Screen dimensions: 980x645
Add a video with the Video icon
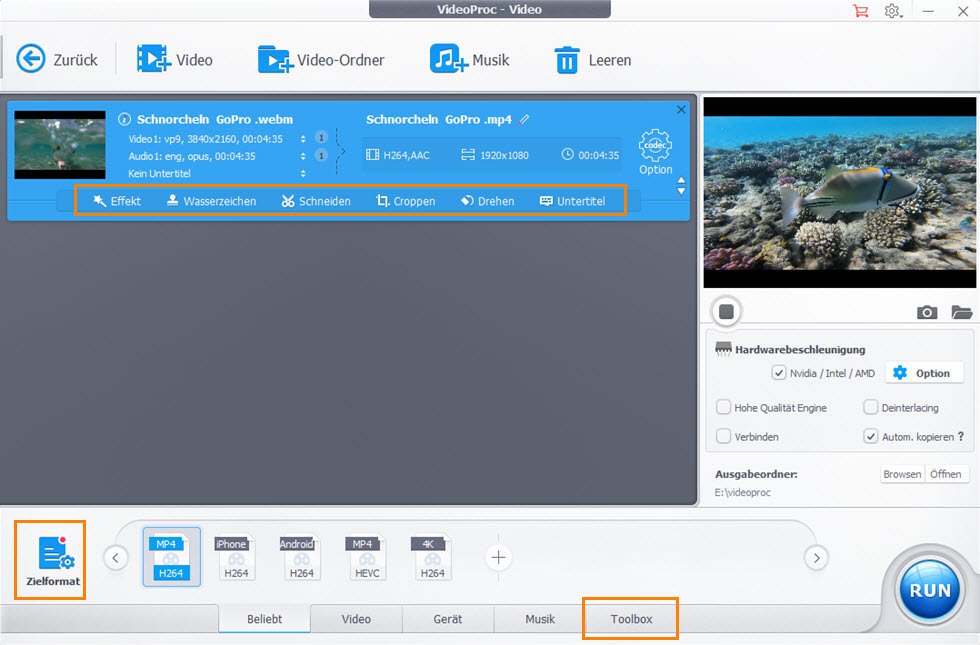tap(154, 60)
